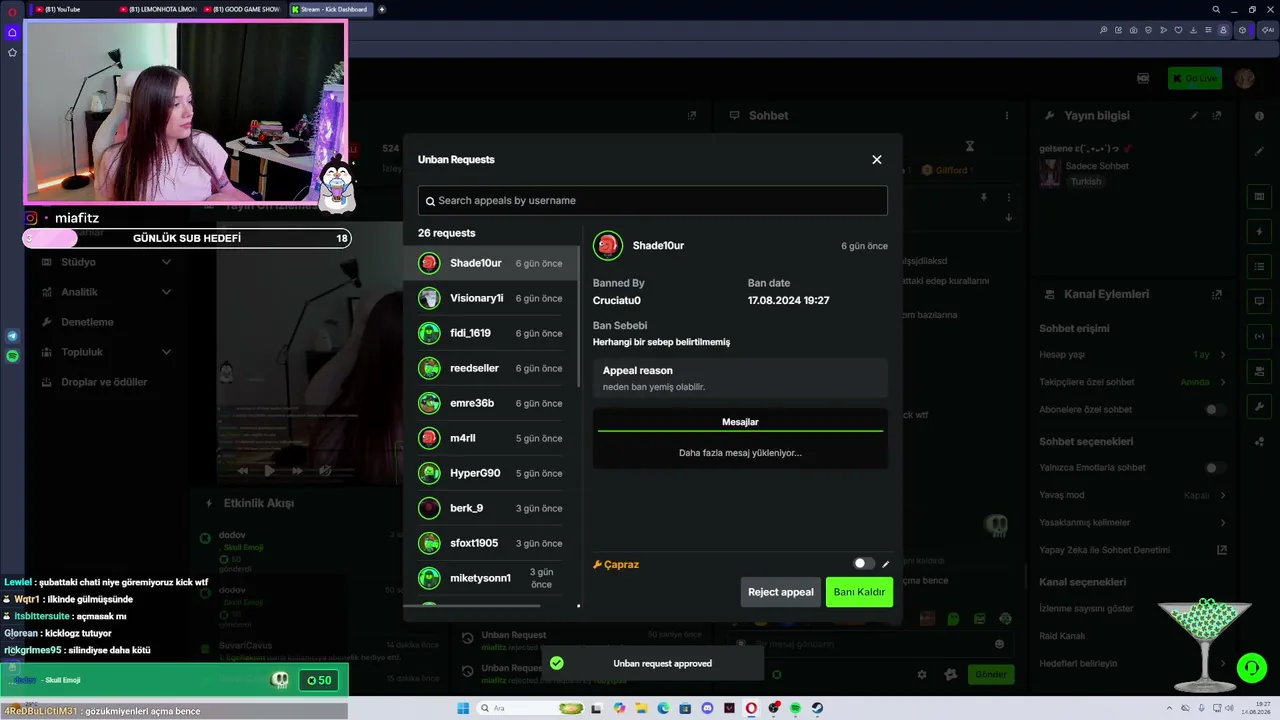Toggle Abonelere özel sohbet switch
Screen dimensions: 1280x720
1215,410
